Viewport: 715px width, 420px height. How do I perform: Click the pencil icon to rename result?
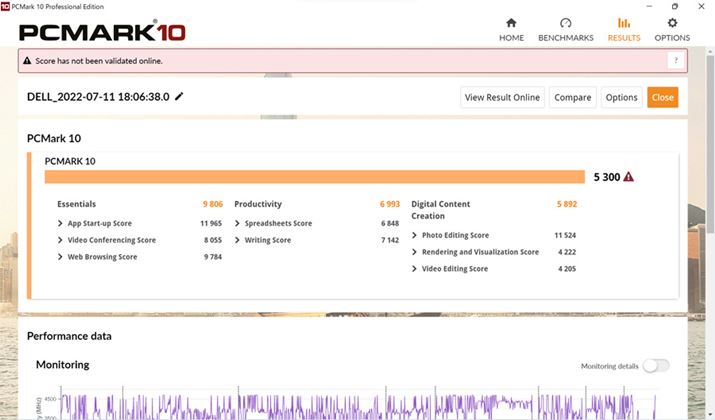[x=180, y=97]
